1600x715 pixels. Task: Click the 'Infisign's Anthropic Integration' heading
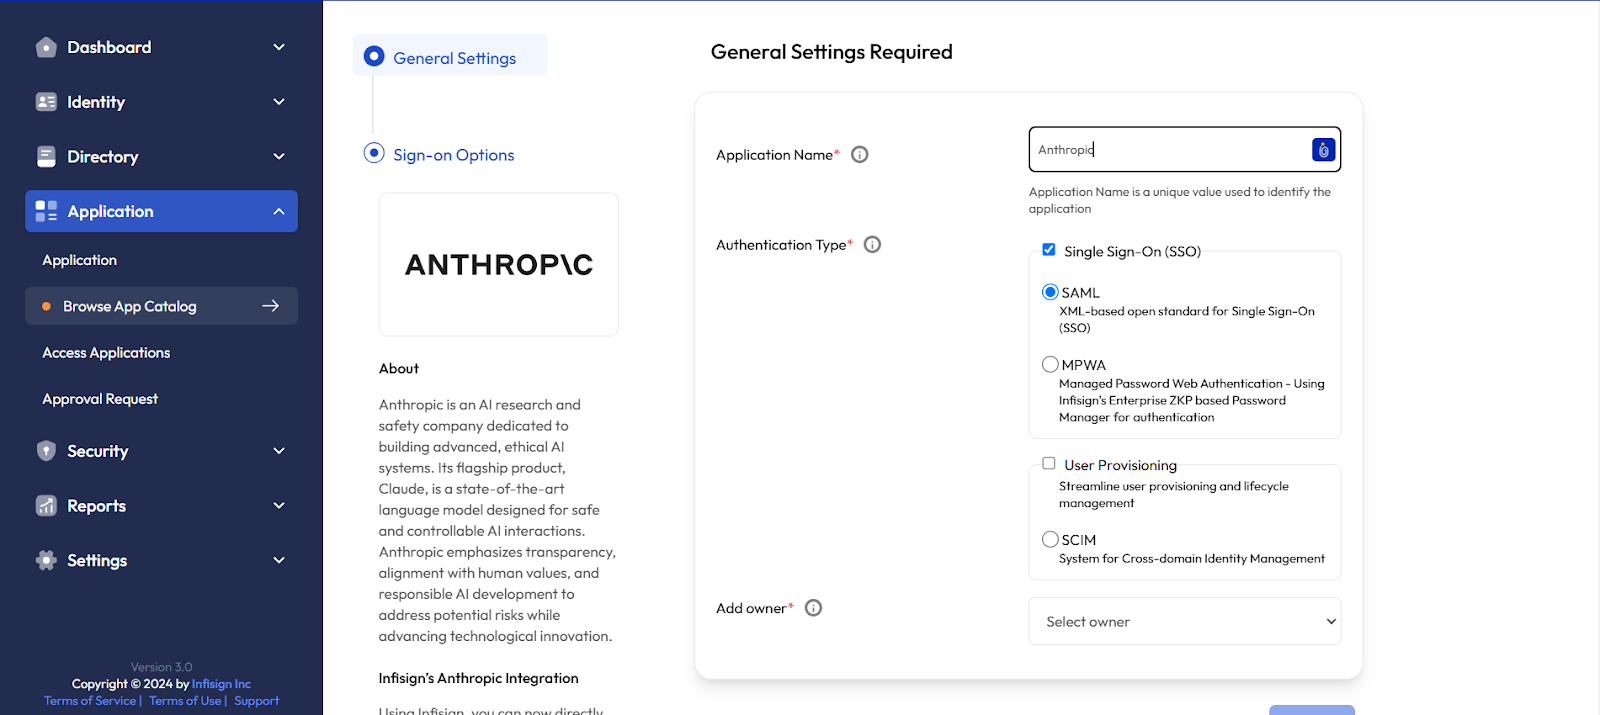click(479, 678)
